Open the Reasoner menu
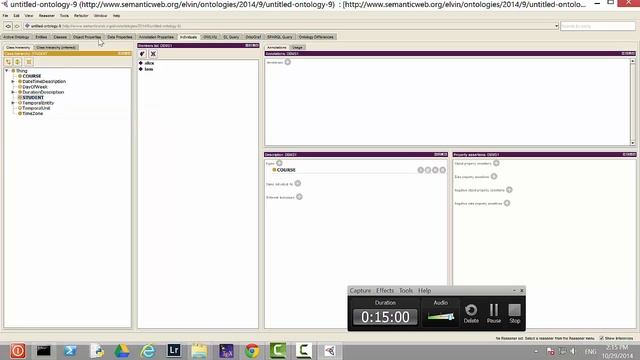The height and width of the screenshot is (360, 640). point(47,16)
